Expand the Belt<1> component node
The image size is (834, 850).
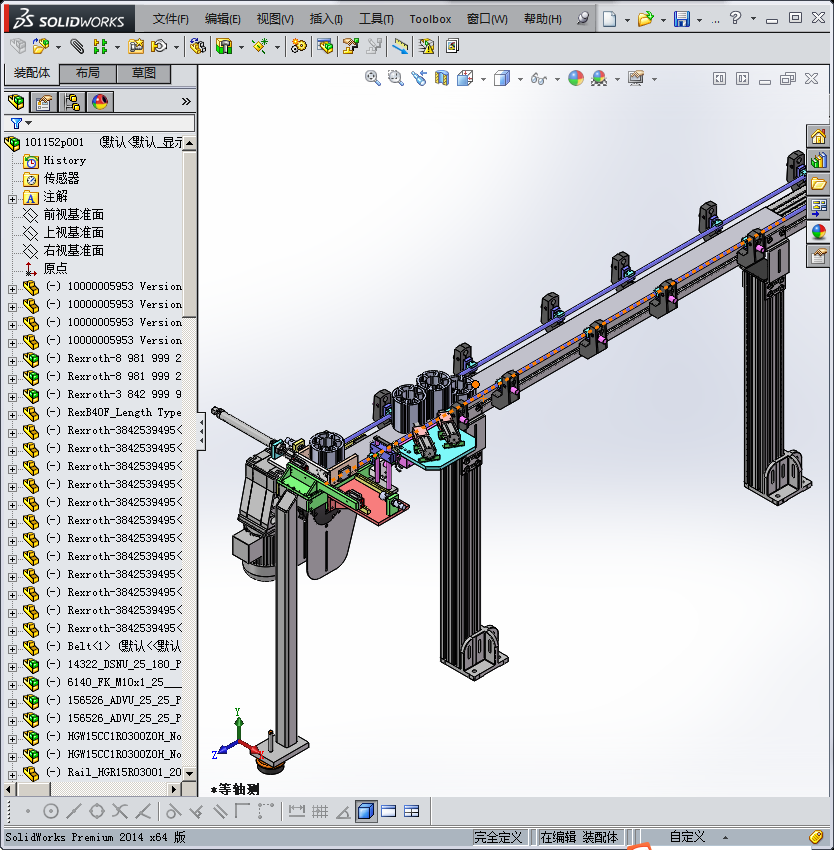pos(12,646)
